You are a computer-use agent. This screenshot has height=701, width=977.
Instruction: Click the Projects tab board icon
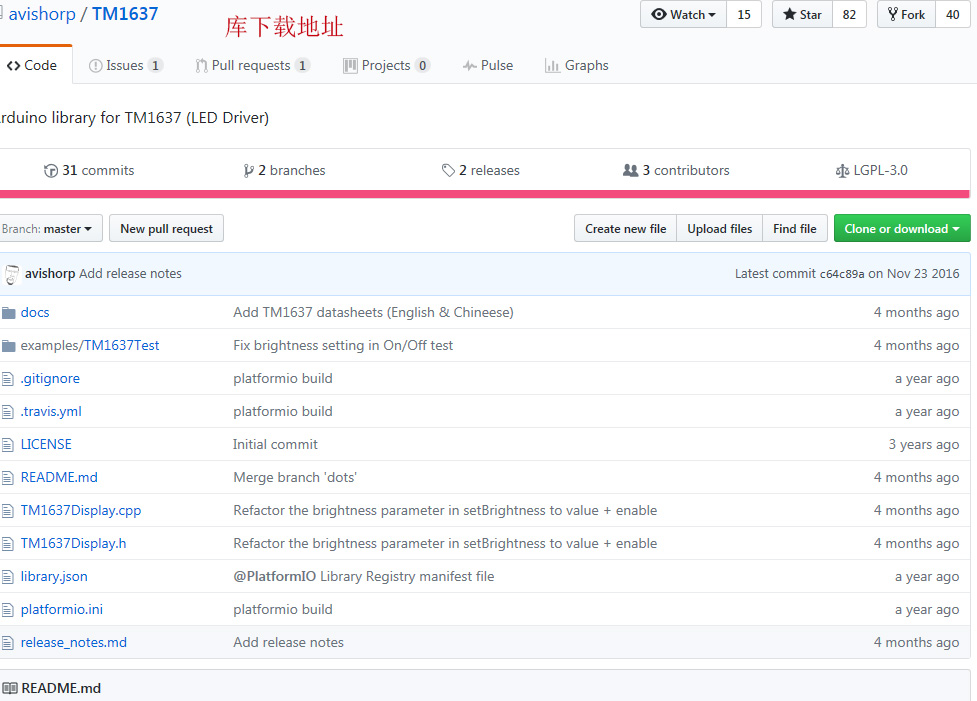(x=350, y=65)
